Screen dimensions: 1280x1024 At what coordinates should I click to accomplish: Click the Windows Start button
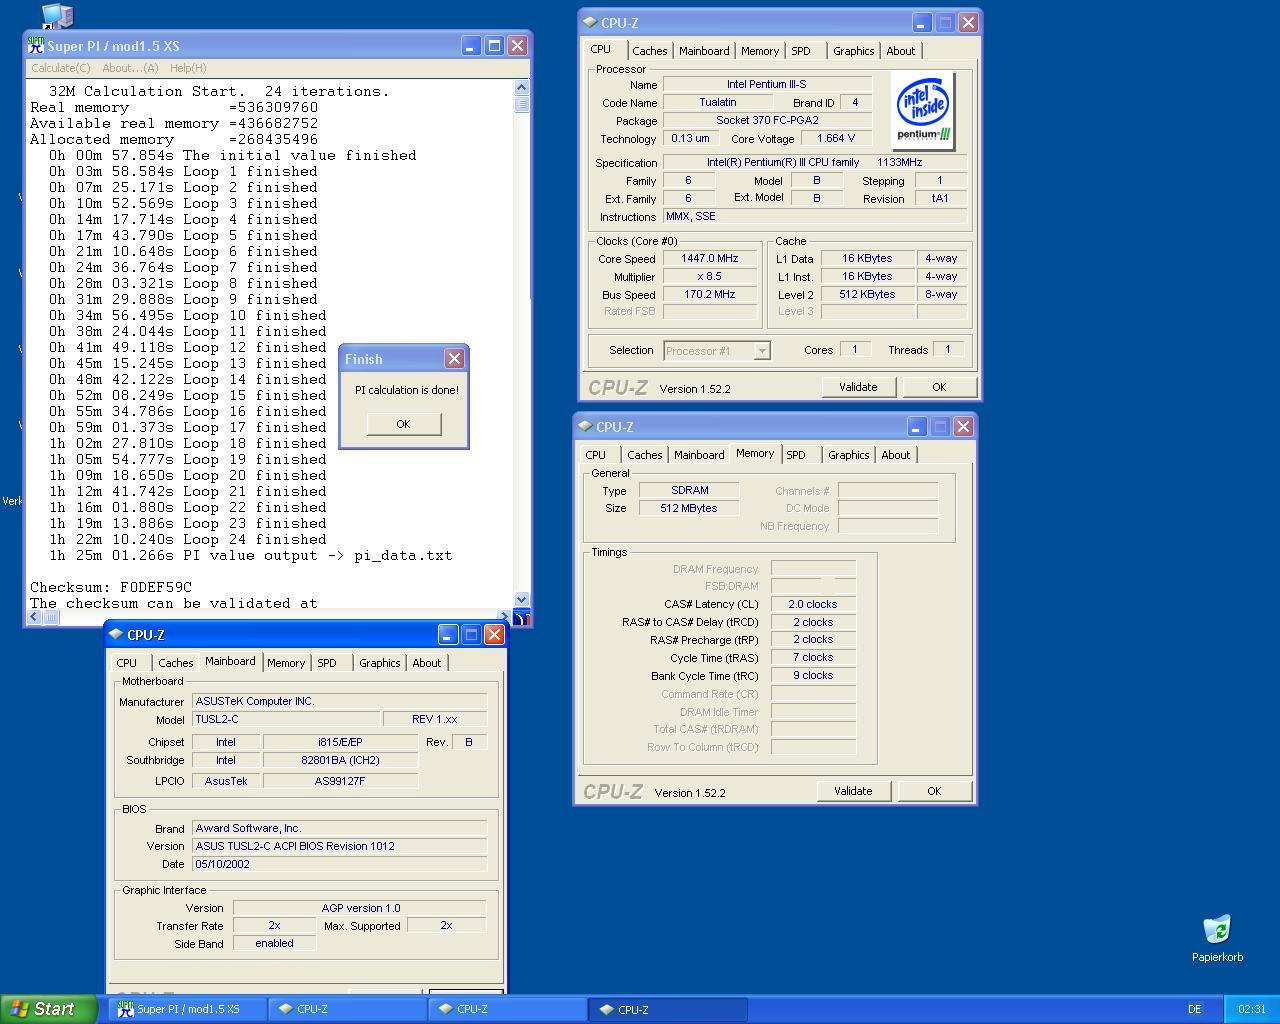click(x=49, y=1009)
